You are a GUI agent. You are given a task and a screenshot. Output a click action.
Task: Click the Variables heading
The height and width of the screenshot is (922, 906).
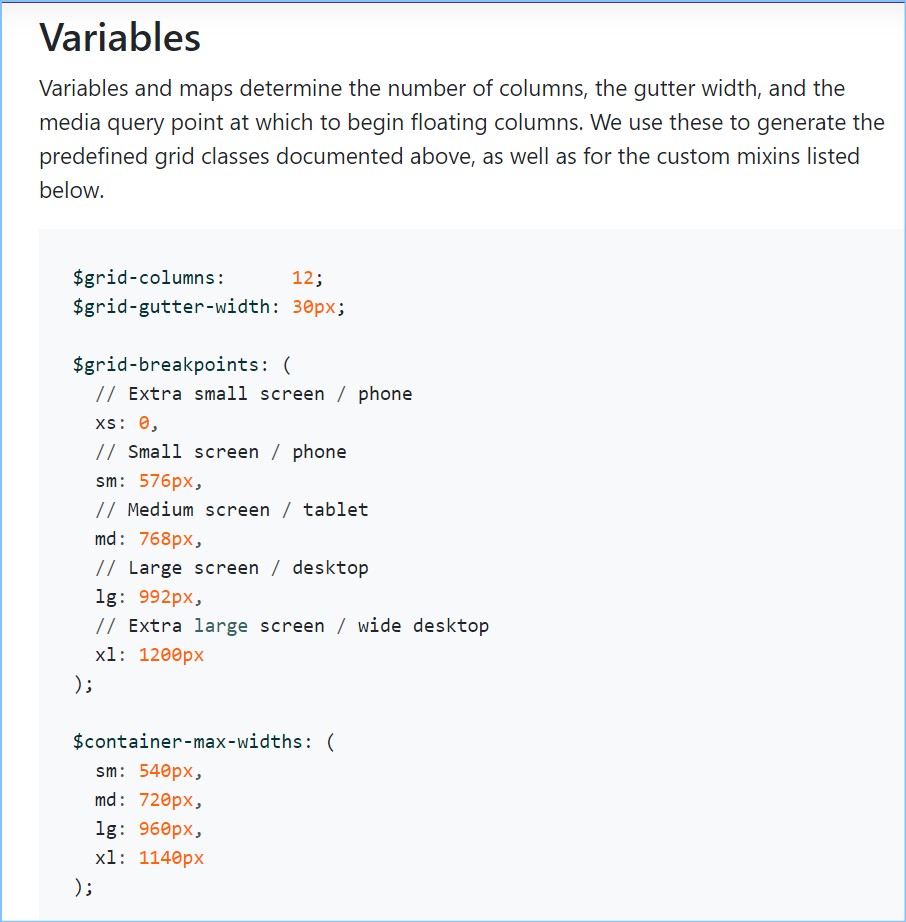tap(120, 38)
